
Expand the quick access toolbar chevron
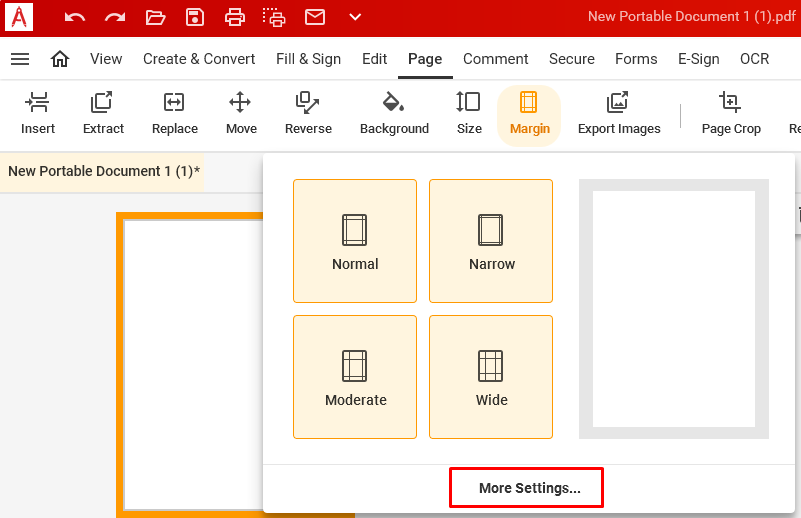[x=355, y=17]
